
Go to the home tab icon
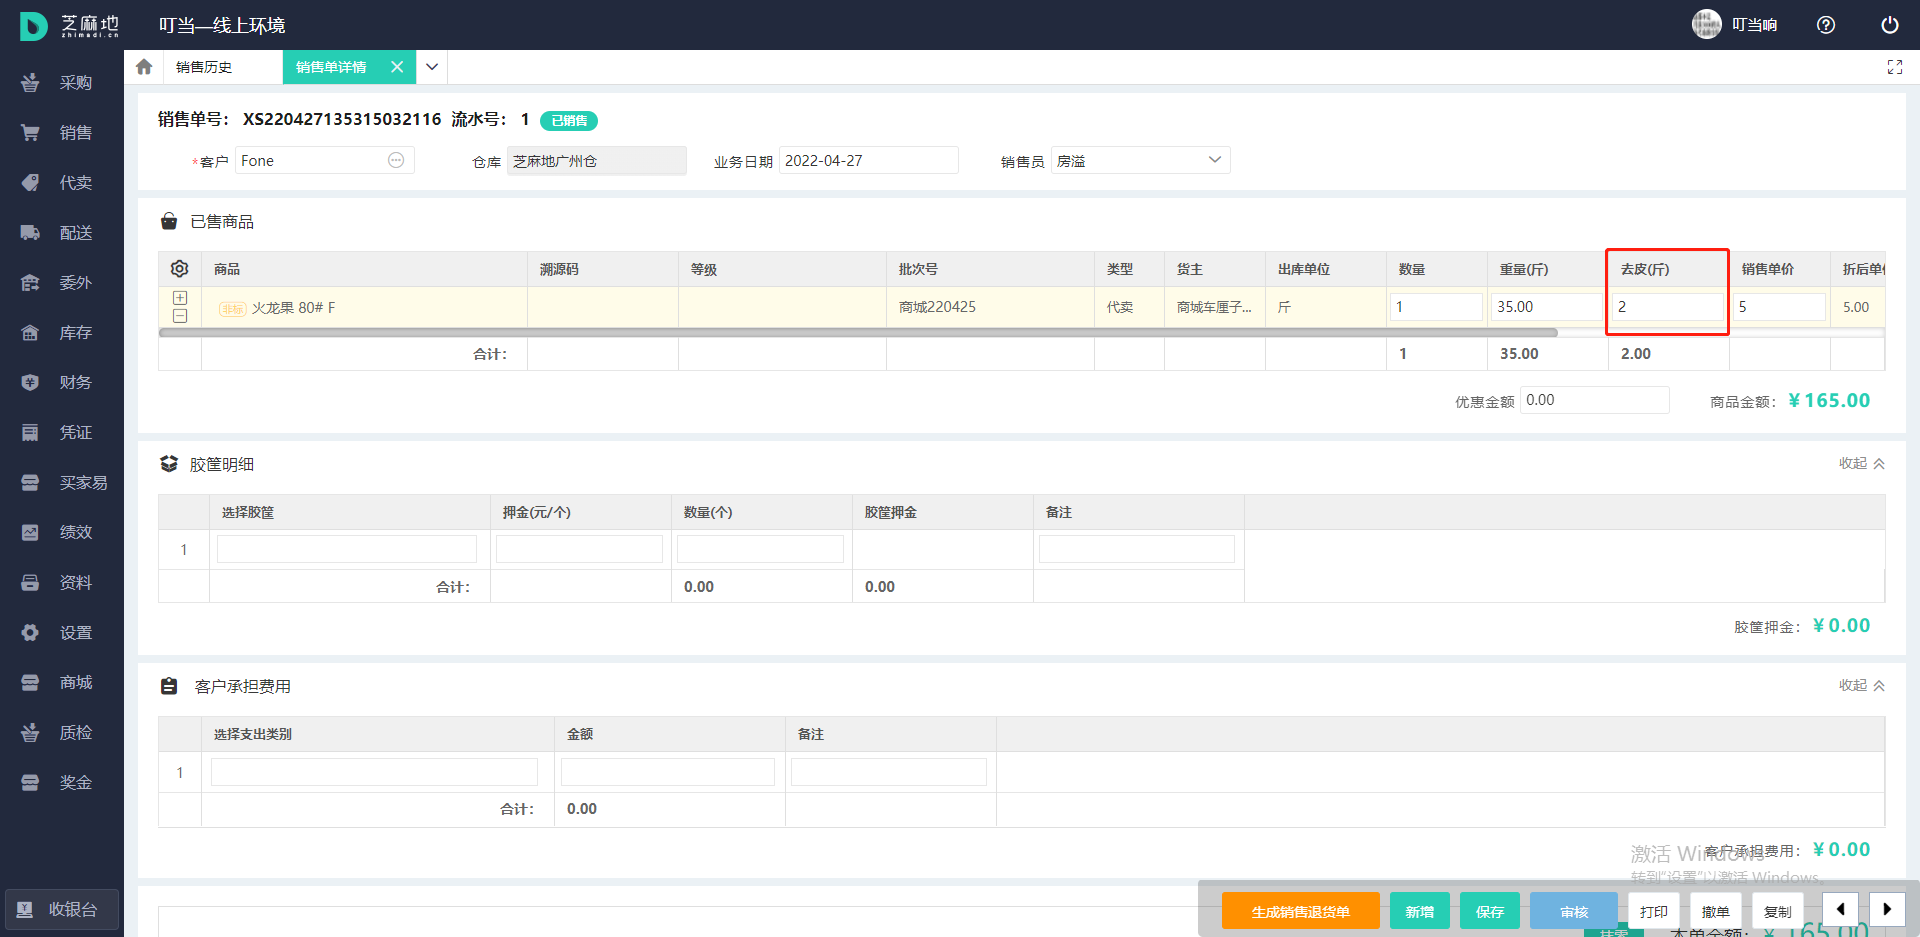click(144, 67)
